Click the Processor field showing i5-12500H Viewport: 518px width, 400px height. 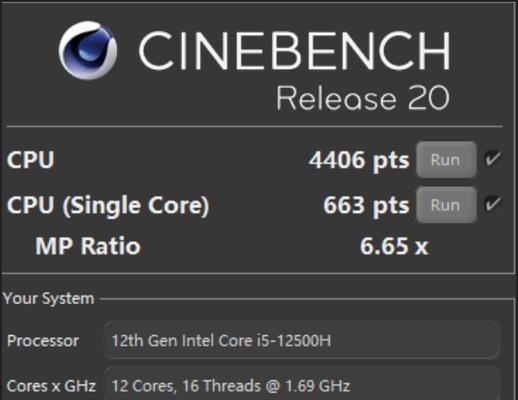click(x=302, y=341)
